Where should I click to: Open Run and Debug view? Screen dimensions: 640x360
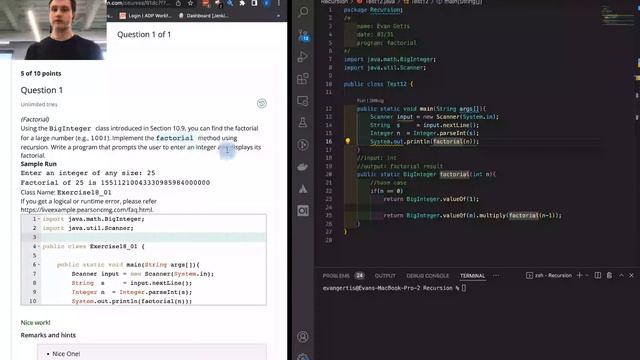coord(303,57)
